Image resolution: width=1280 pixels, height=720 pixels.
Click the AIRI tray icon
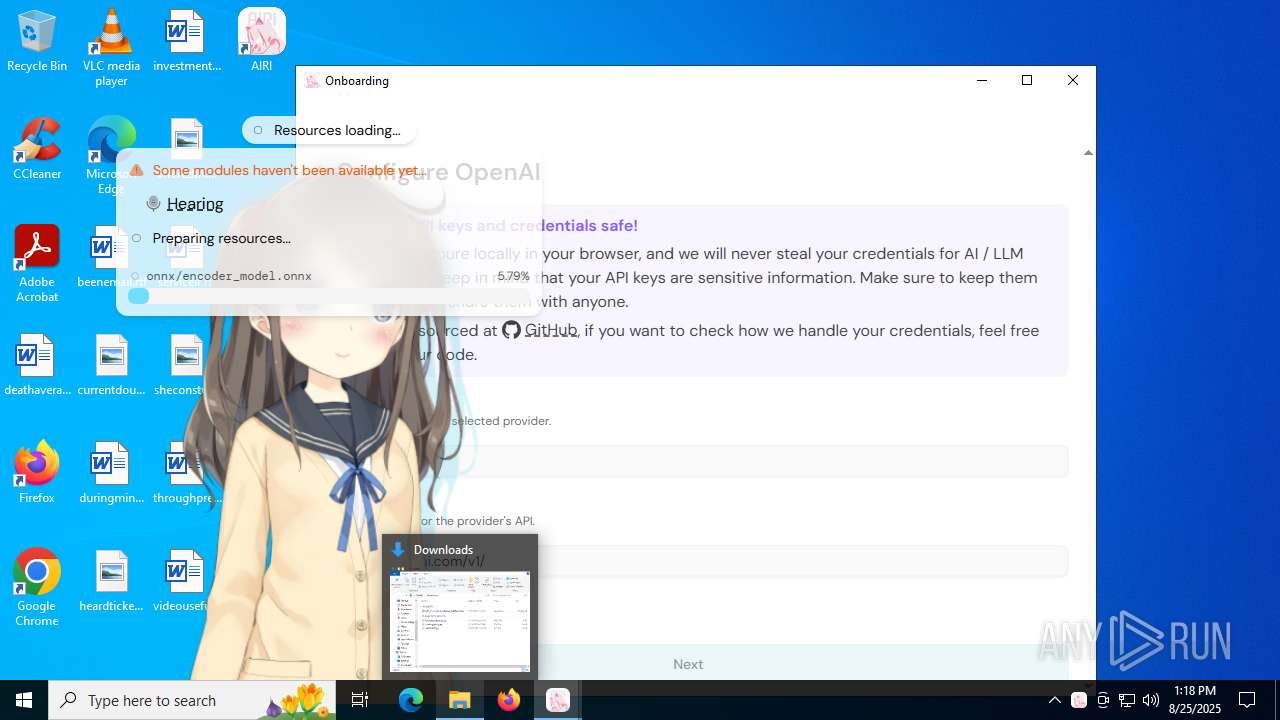(1079, 700)
